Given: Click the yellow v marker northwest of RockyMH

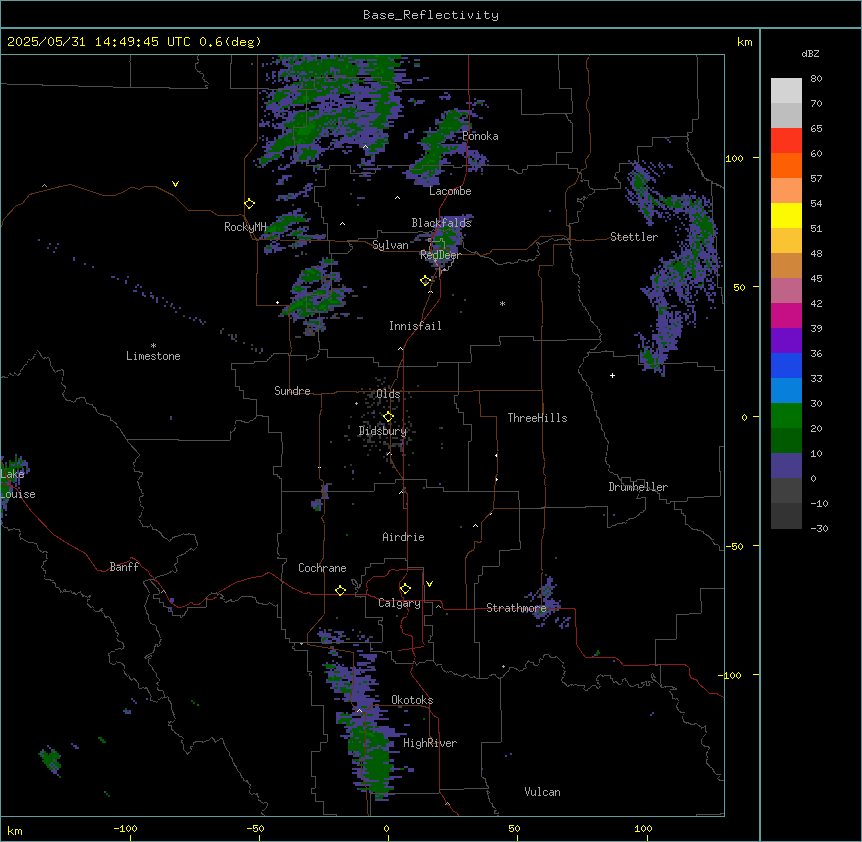Looking at the screenshot, I should click(175, 184).
